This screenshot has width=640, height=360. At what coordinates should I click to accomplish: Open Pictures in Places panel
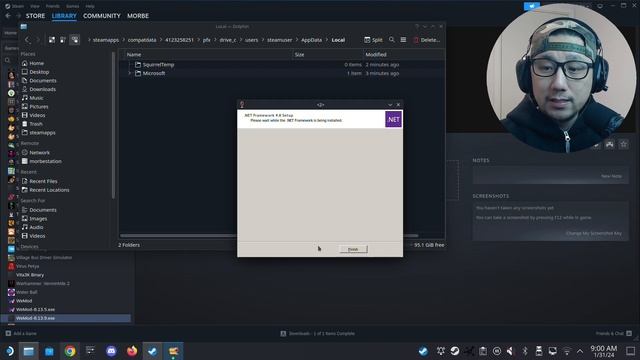35,107
